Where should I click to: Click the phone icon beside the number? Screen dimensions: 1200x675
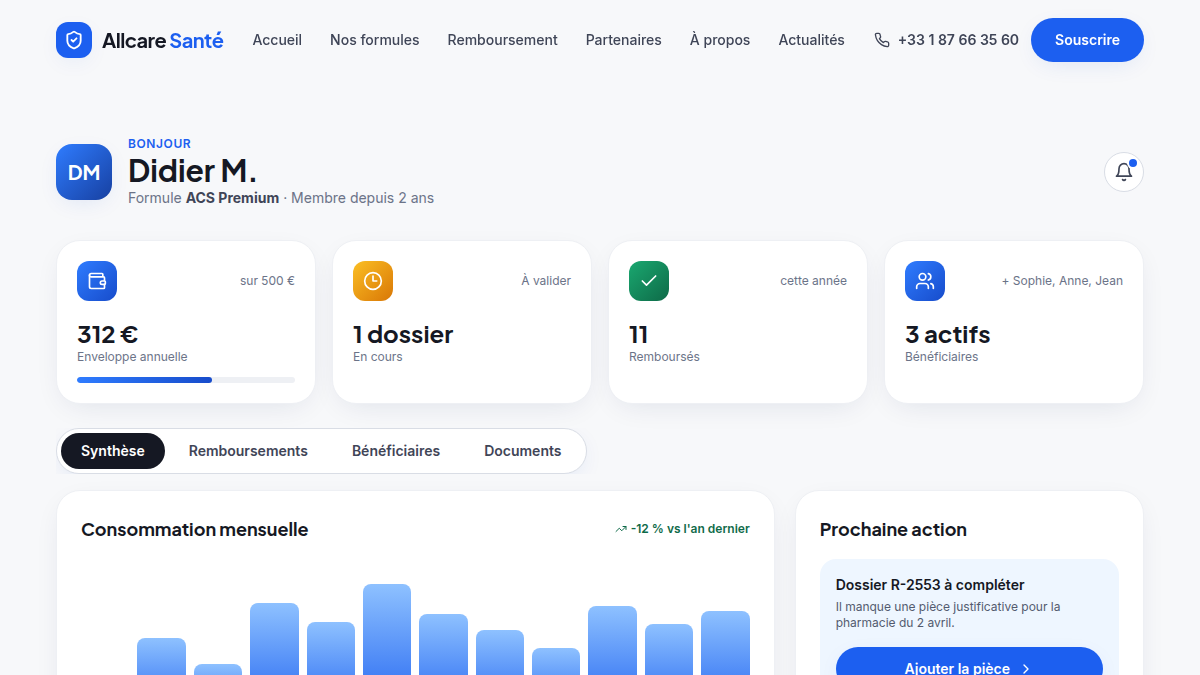click(x=882, y=40)
